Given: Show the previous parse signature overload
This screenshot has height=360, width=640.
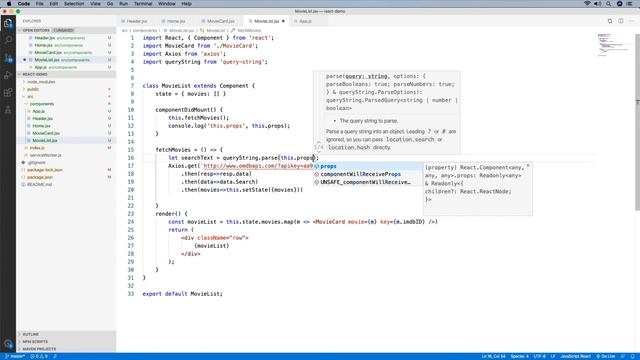Looking at the screenshot, I should pos(319,142).
